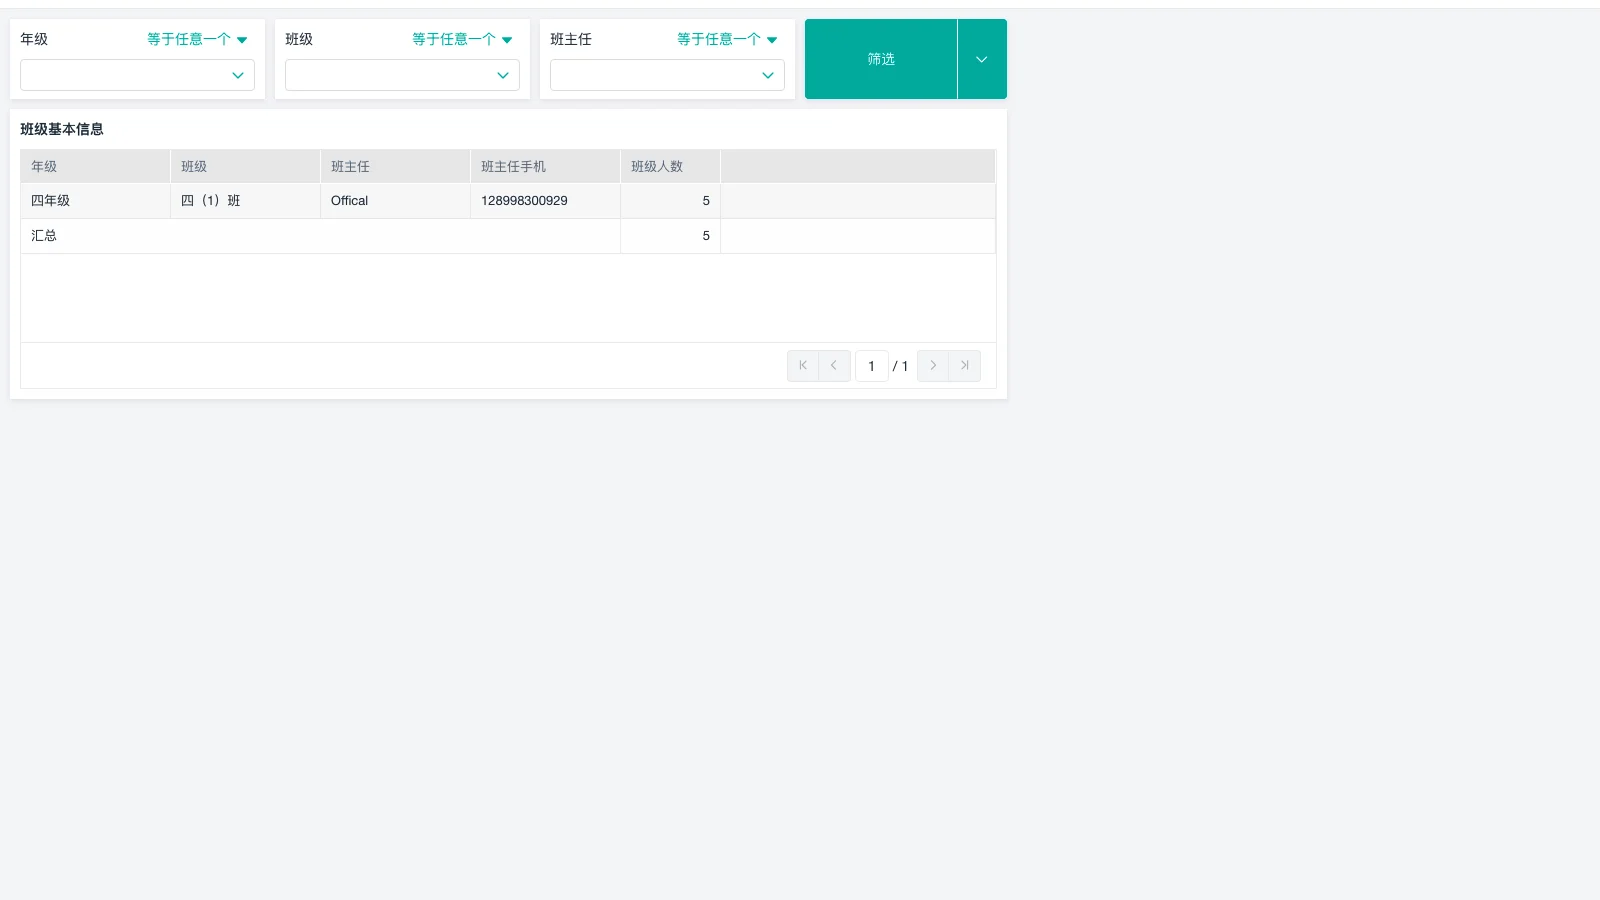Click the Offical homeroom teacher cell

click(x=348, y=200)
